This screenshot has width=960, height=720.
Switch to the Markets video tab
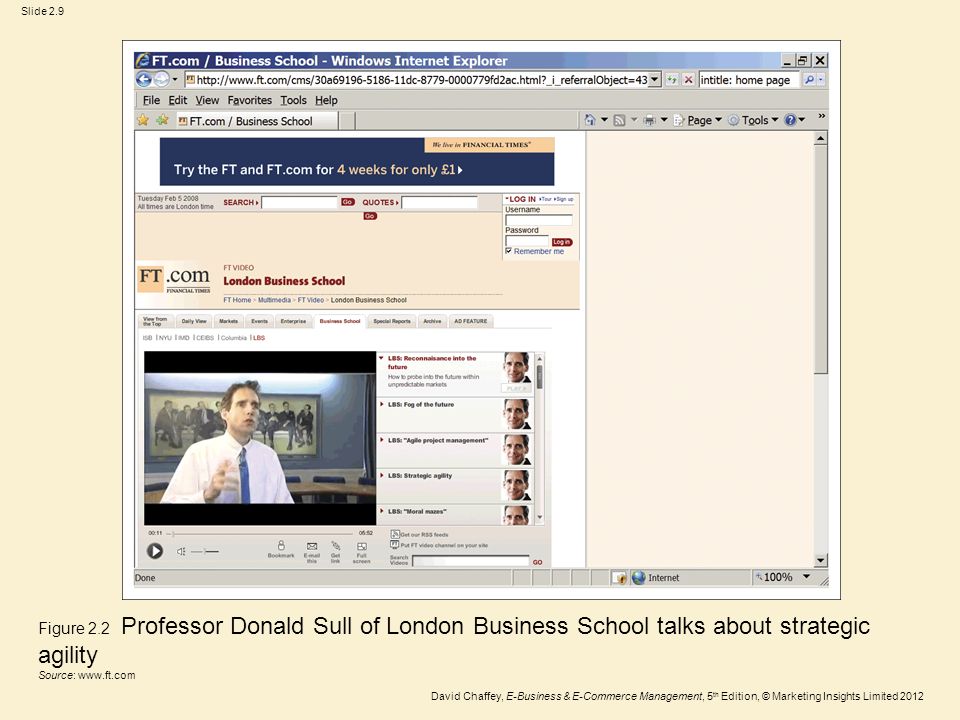[x=228, y=321]
